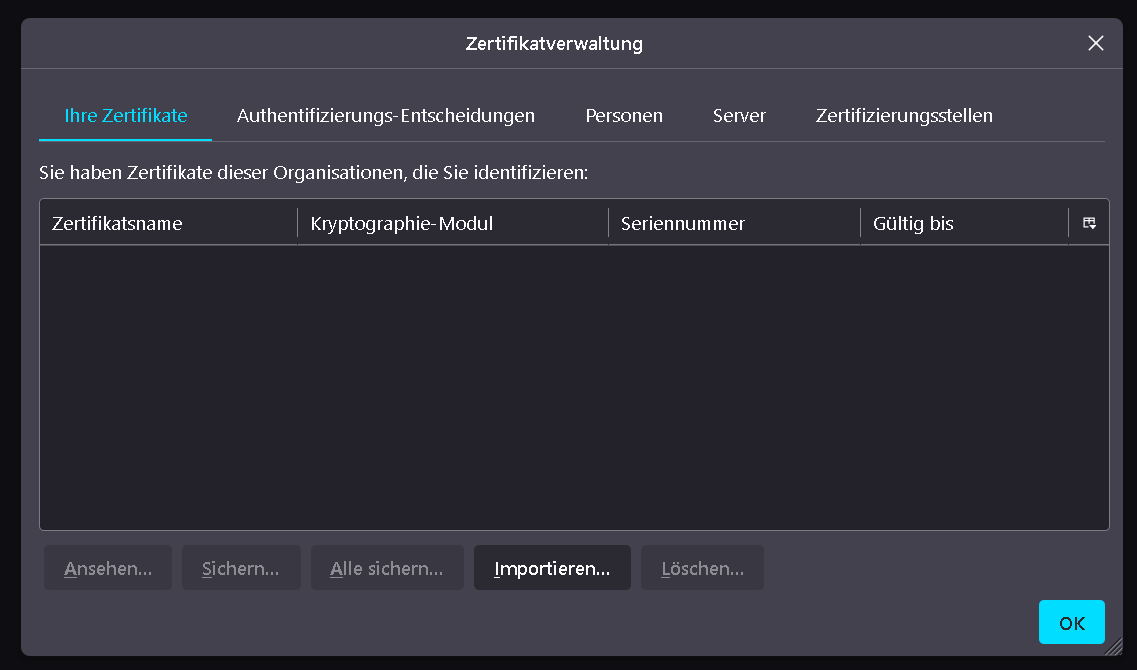Open the column picker icon in table header

coord(1089,223)
